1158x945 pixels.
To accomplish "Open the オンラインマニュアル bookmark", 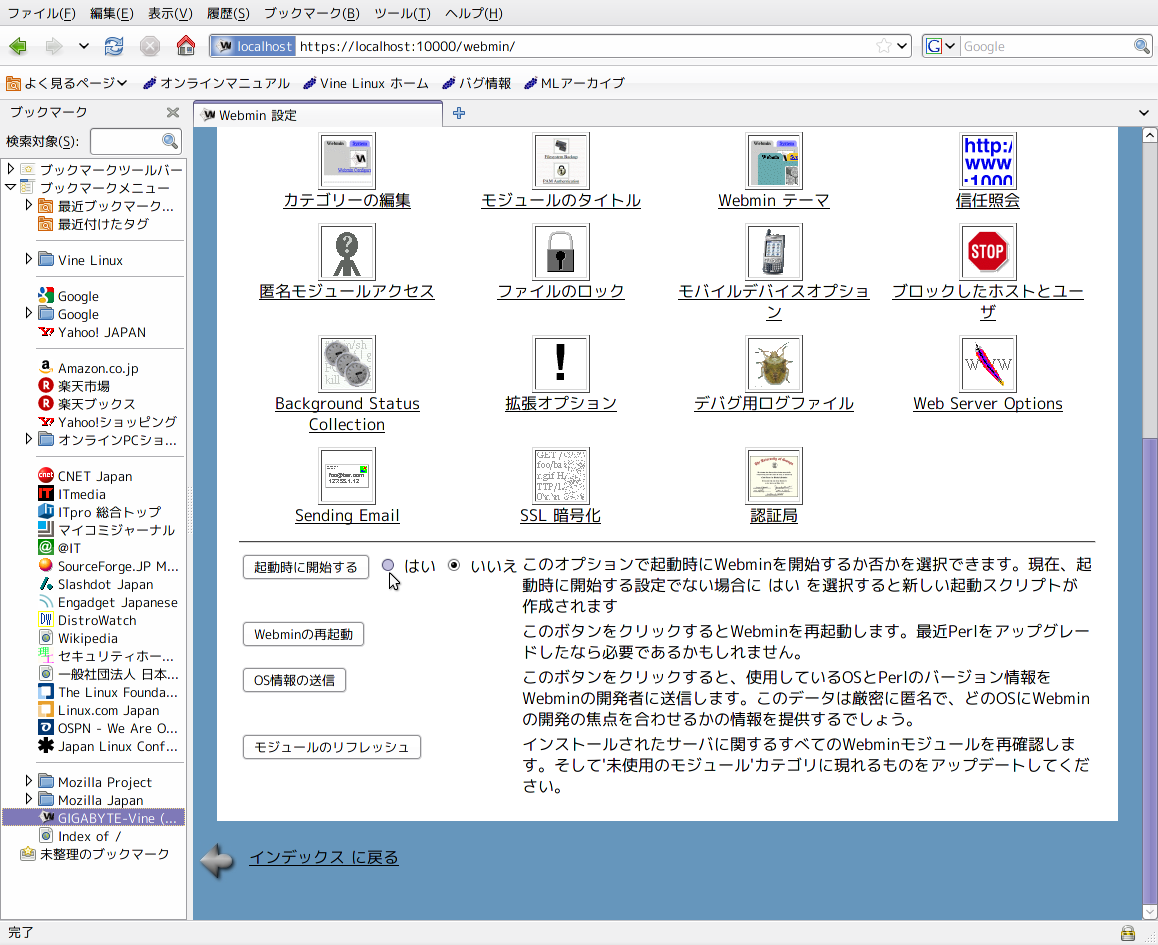I will [x=216, y=83].
